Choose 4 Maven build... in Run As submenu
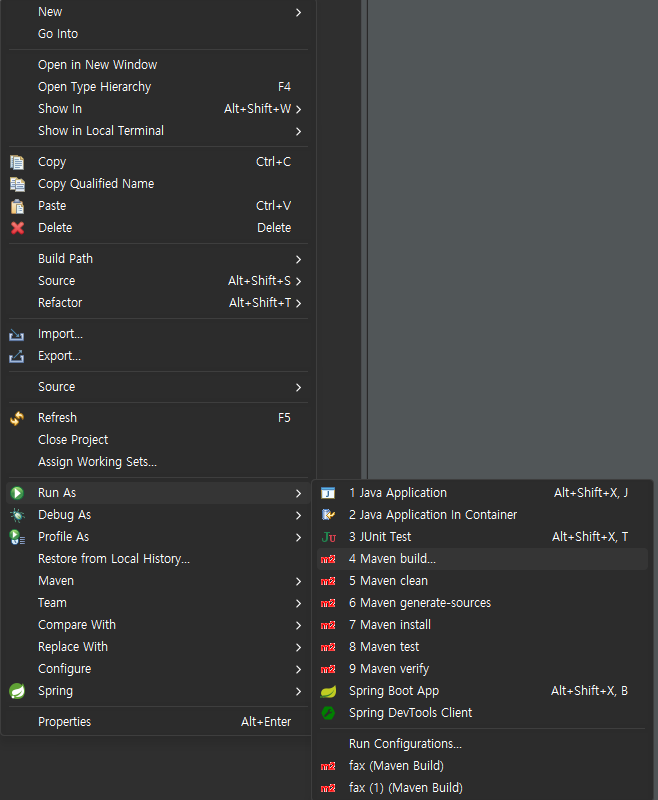The image size is (658, 800). pyautogui.click(x=482, y=559)
